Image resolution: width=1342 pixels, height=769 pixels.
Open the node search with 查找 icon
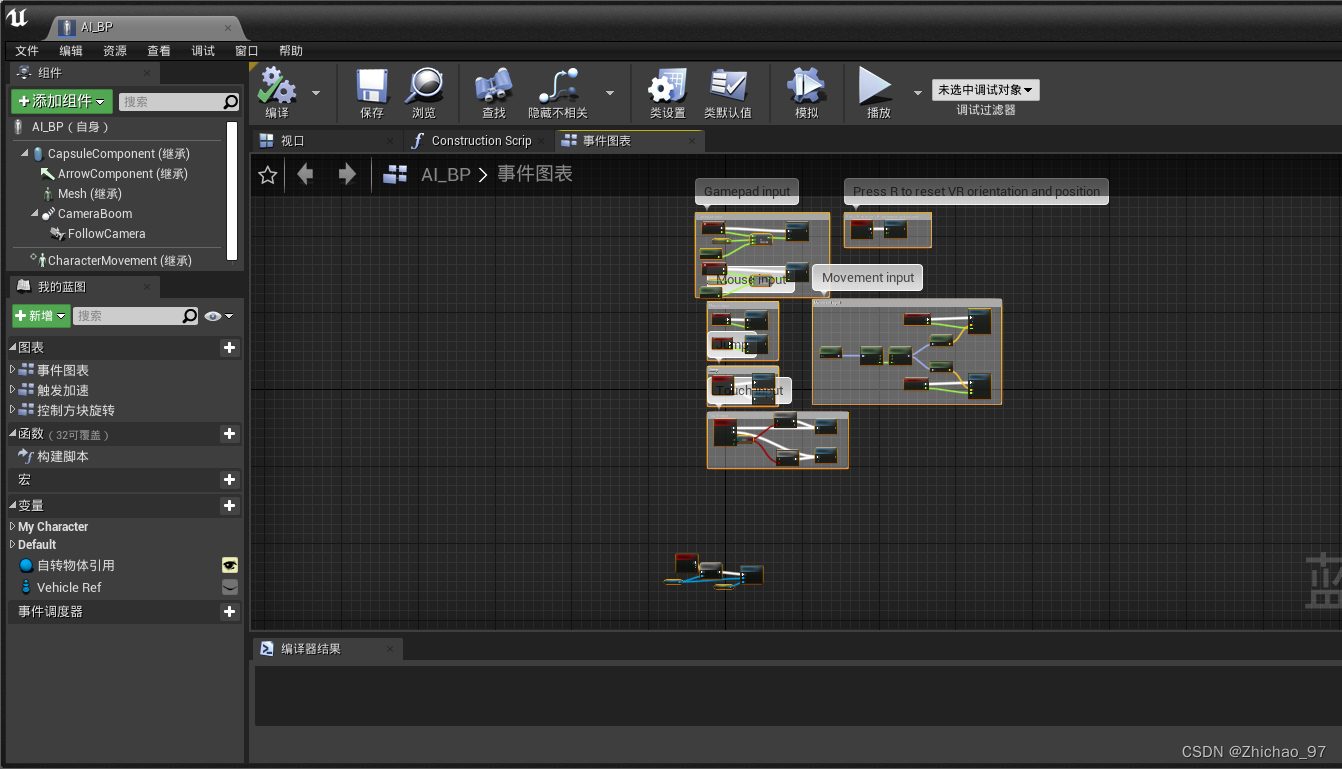492,90
